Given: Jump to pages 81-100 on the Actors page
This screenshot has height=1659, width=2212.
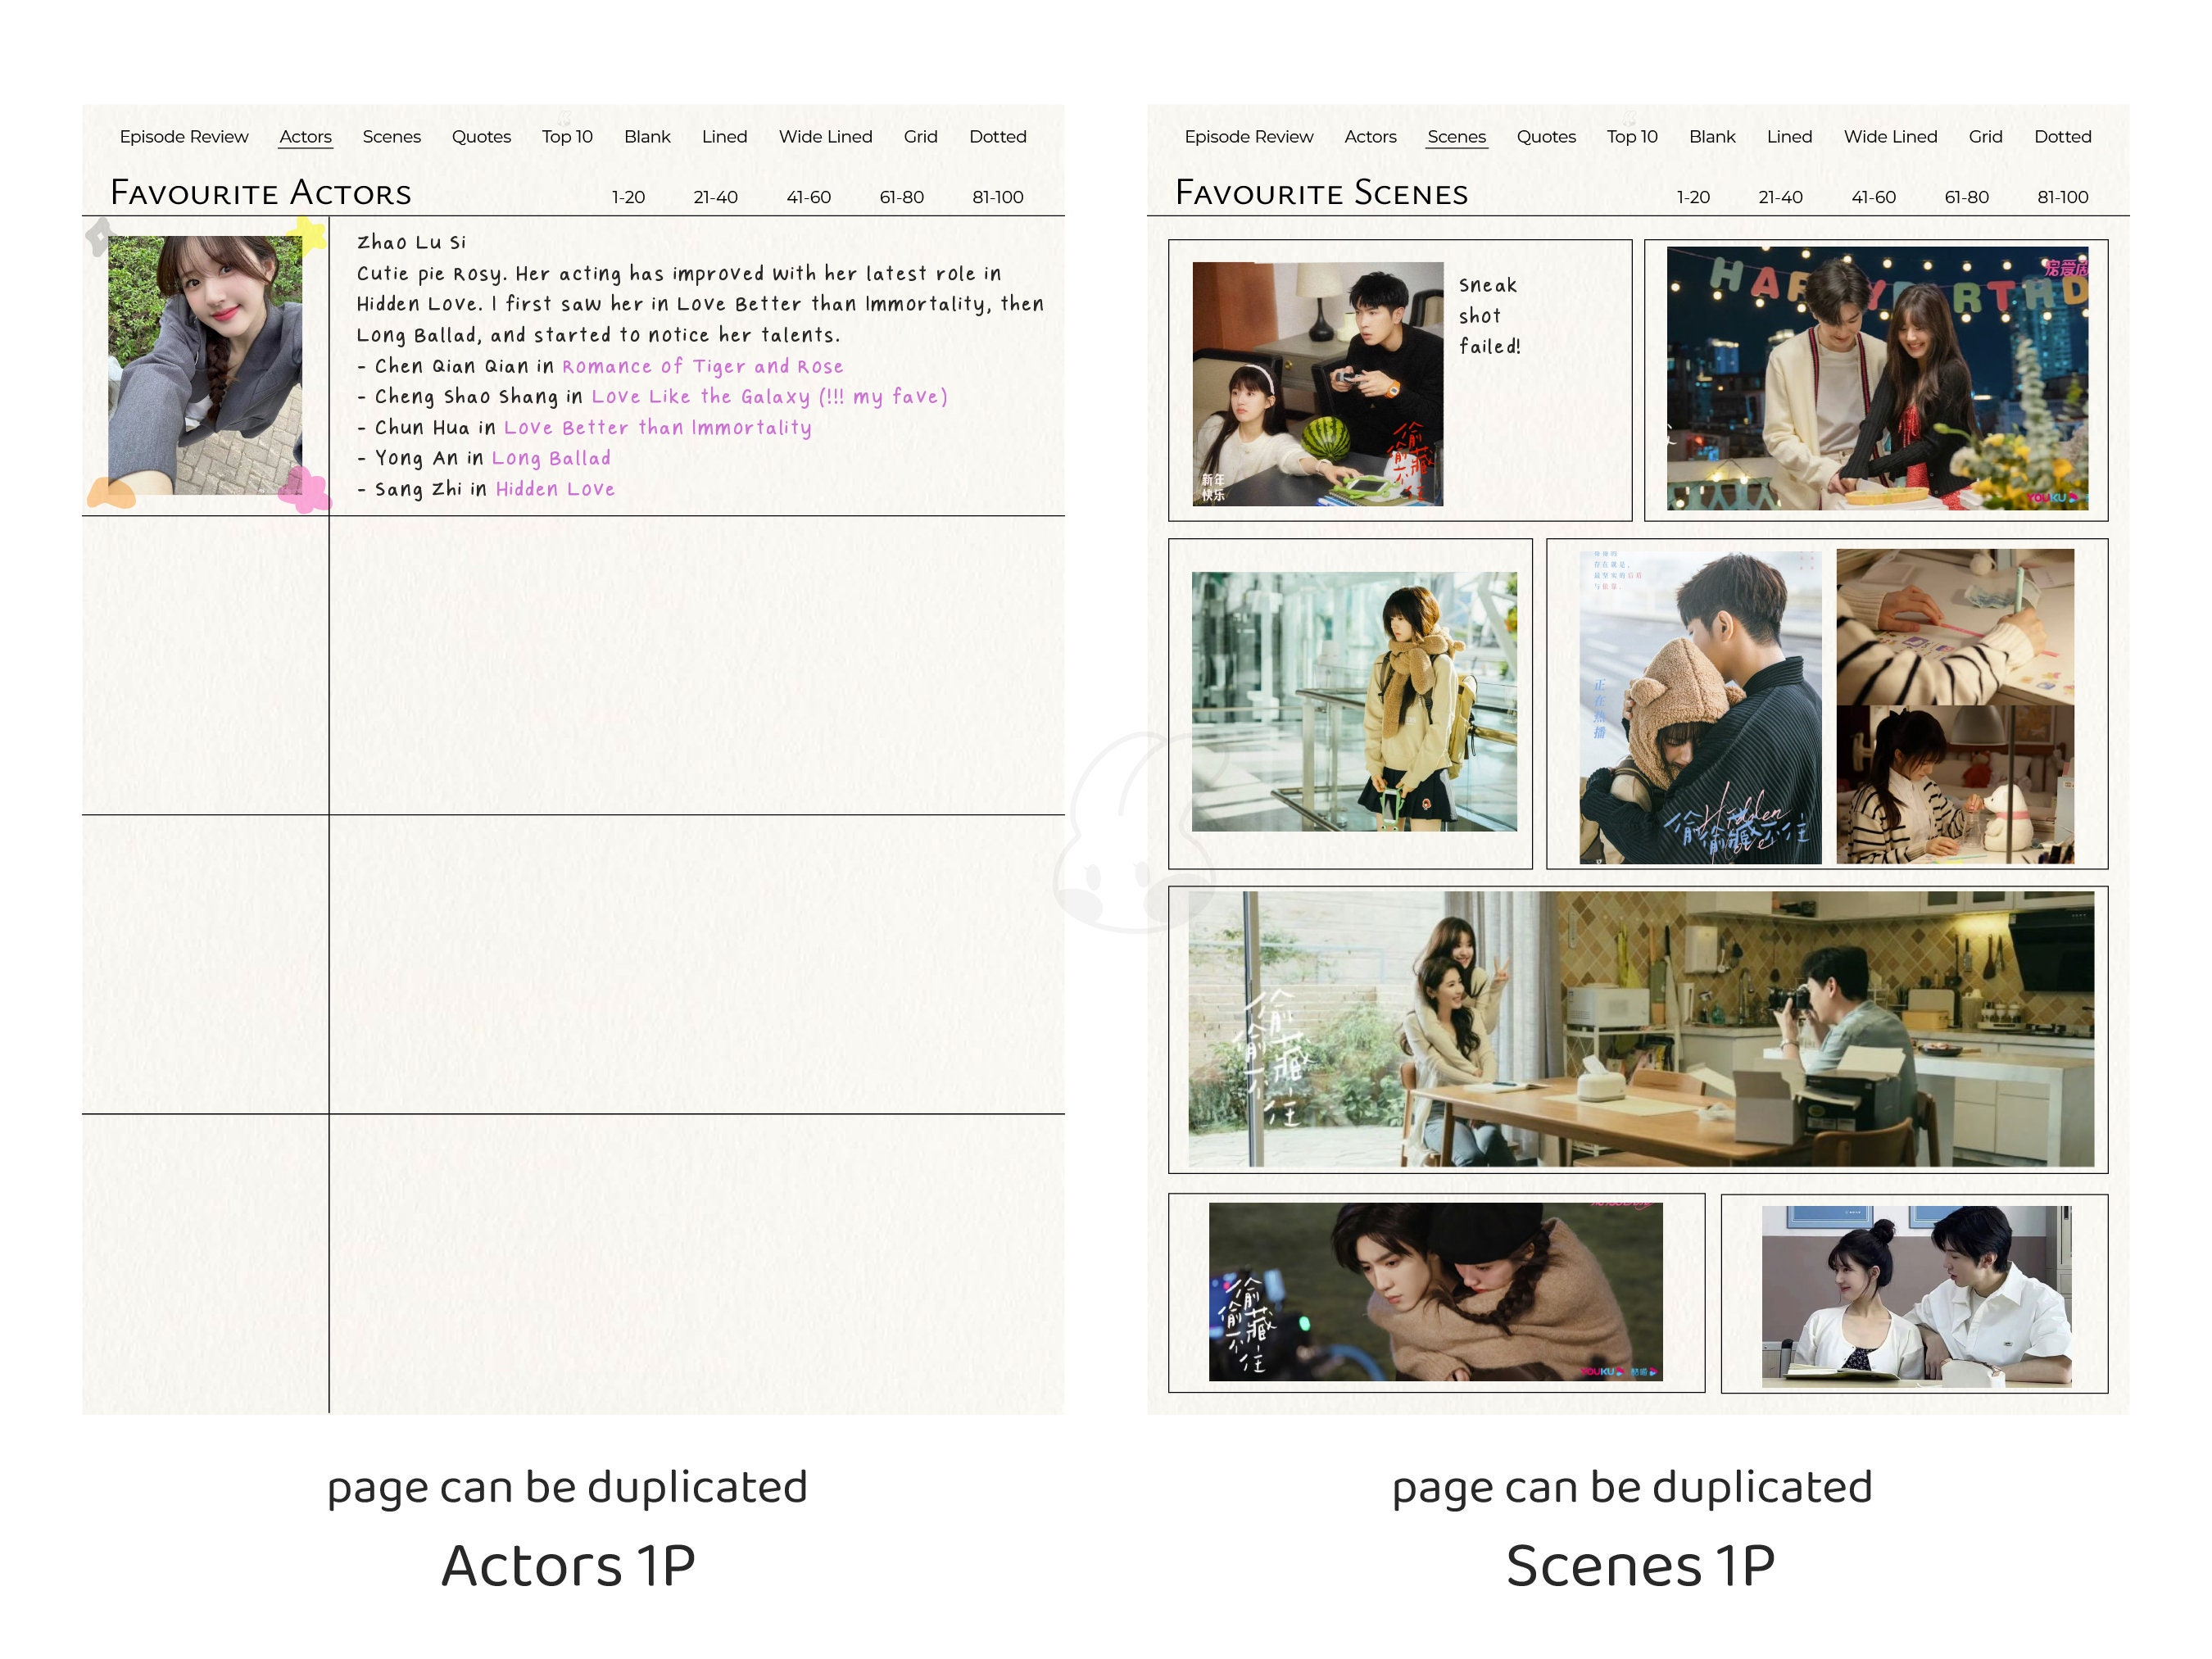Looking at the screenshot, I should coord(997,197).
